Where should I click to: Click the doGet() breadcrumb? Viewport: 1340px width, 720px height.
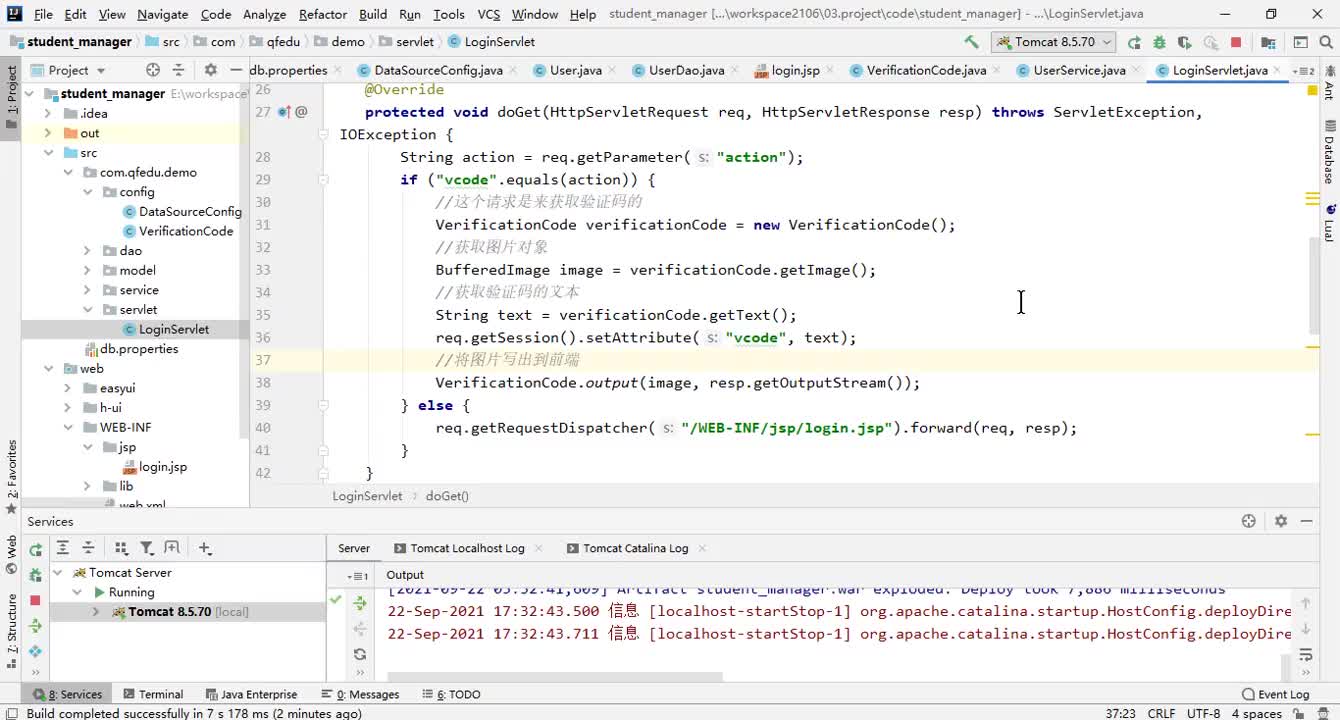pyautogui.click(x=447, y=496)
